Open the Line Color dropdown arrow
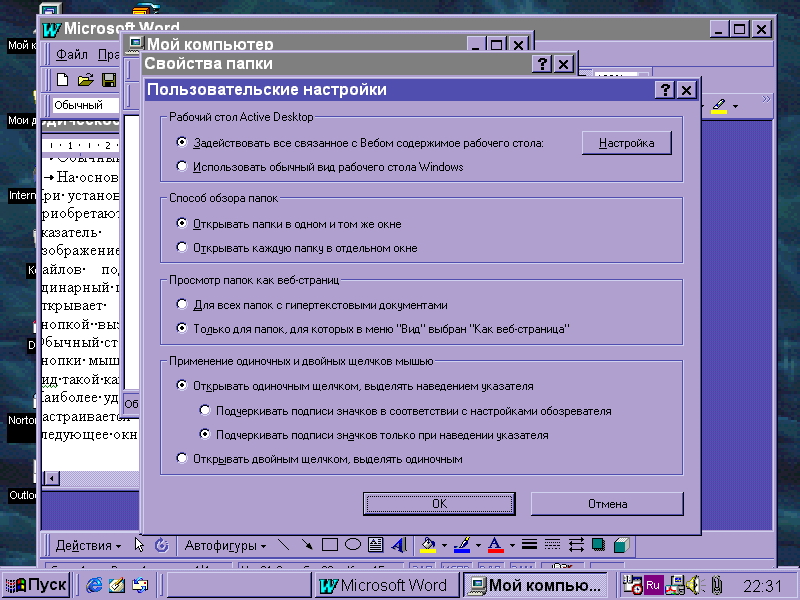 [x=478, y=545]
